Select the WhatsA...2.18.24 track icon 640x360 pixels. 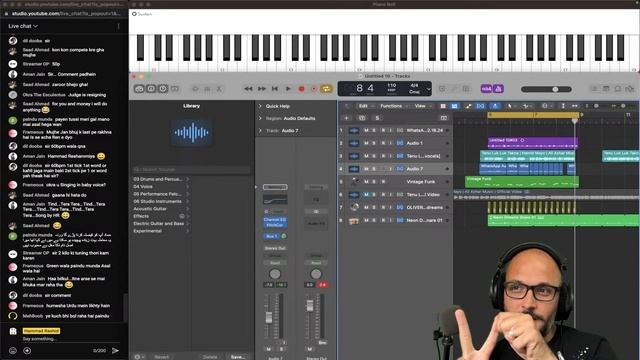(354, 130)
